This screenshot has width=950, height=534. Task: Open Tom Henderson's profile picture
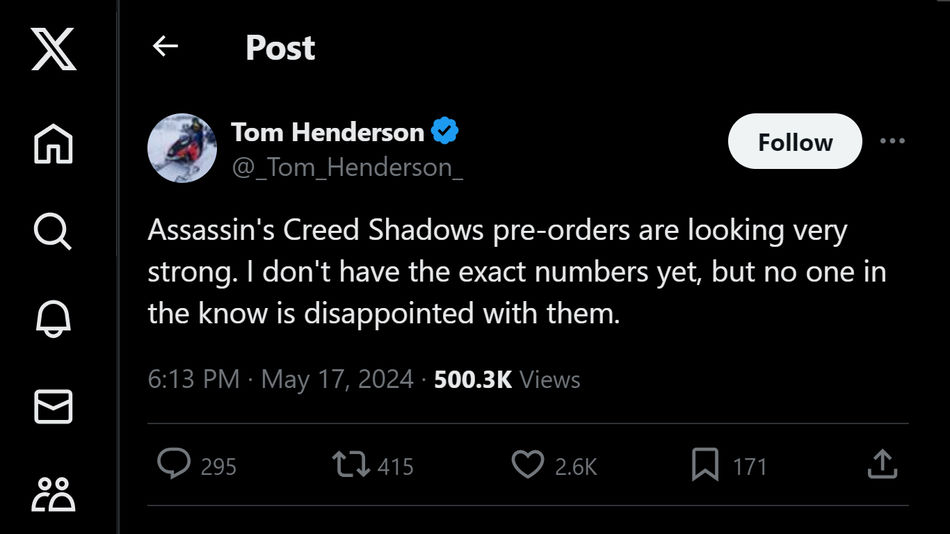pos(183,148)
